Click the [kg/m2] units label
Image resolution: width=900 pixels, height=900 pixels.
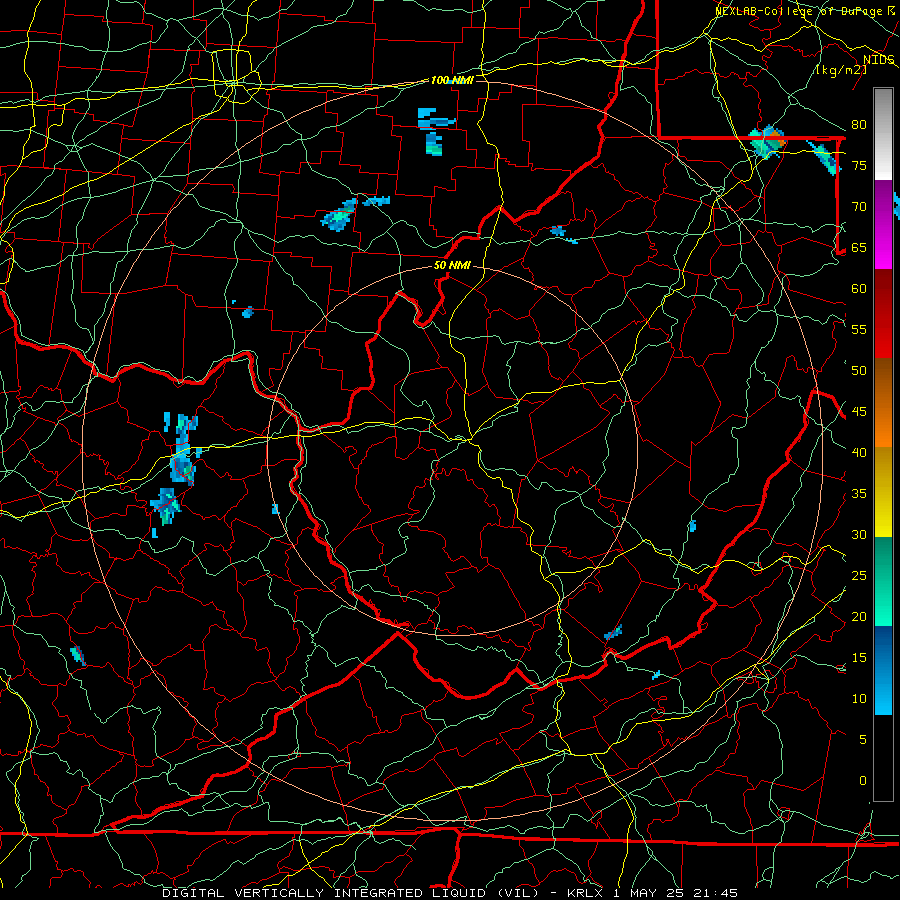841,70
